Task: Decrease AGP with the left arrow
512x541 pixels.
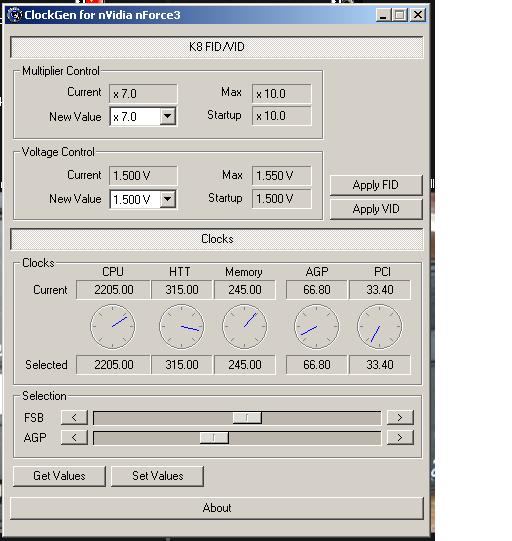Action: point(74,437)
